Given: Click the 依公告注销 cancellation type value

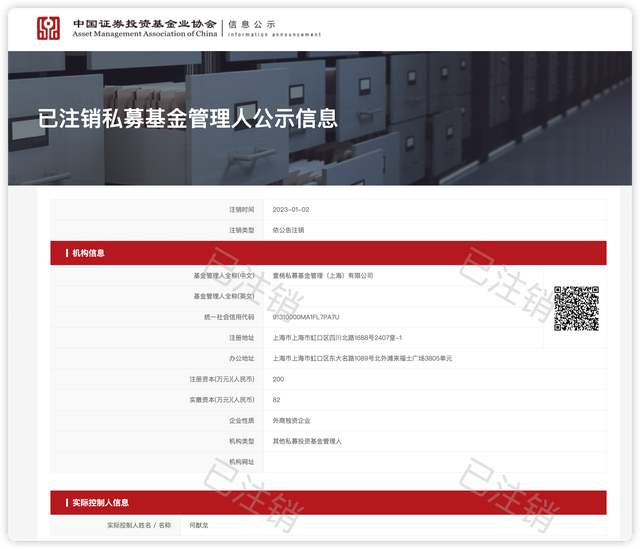Looking at the screenshot, I should 288,230.
